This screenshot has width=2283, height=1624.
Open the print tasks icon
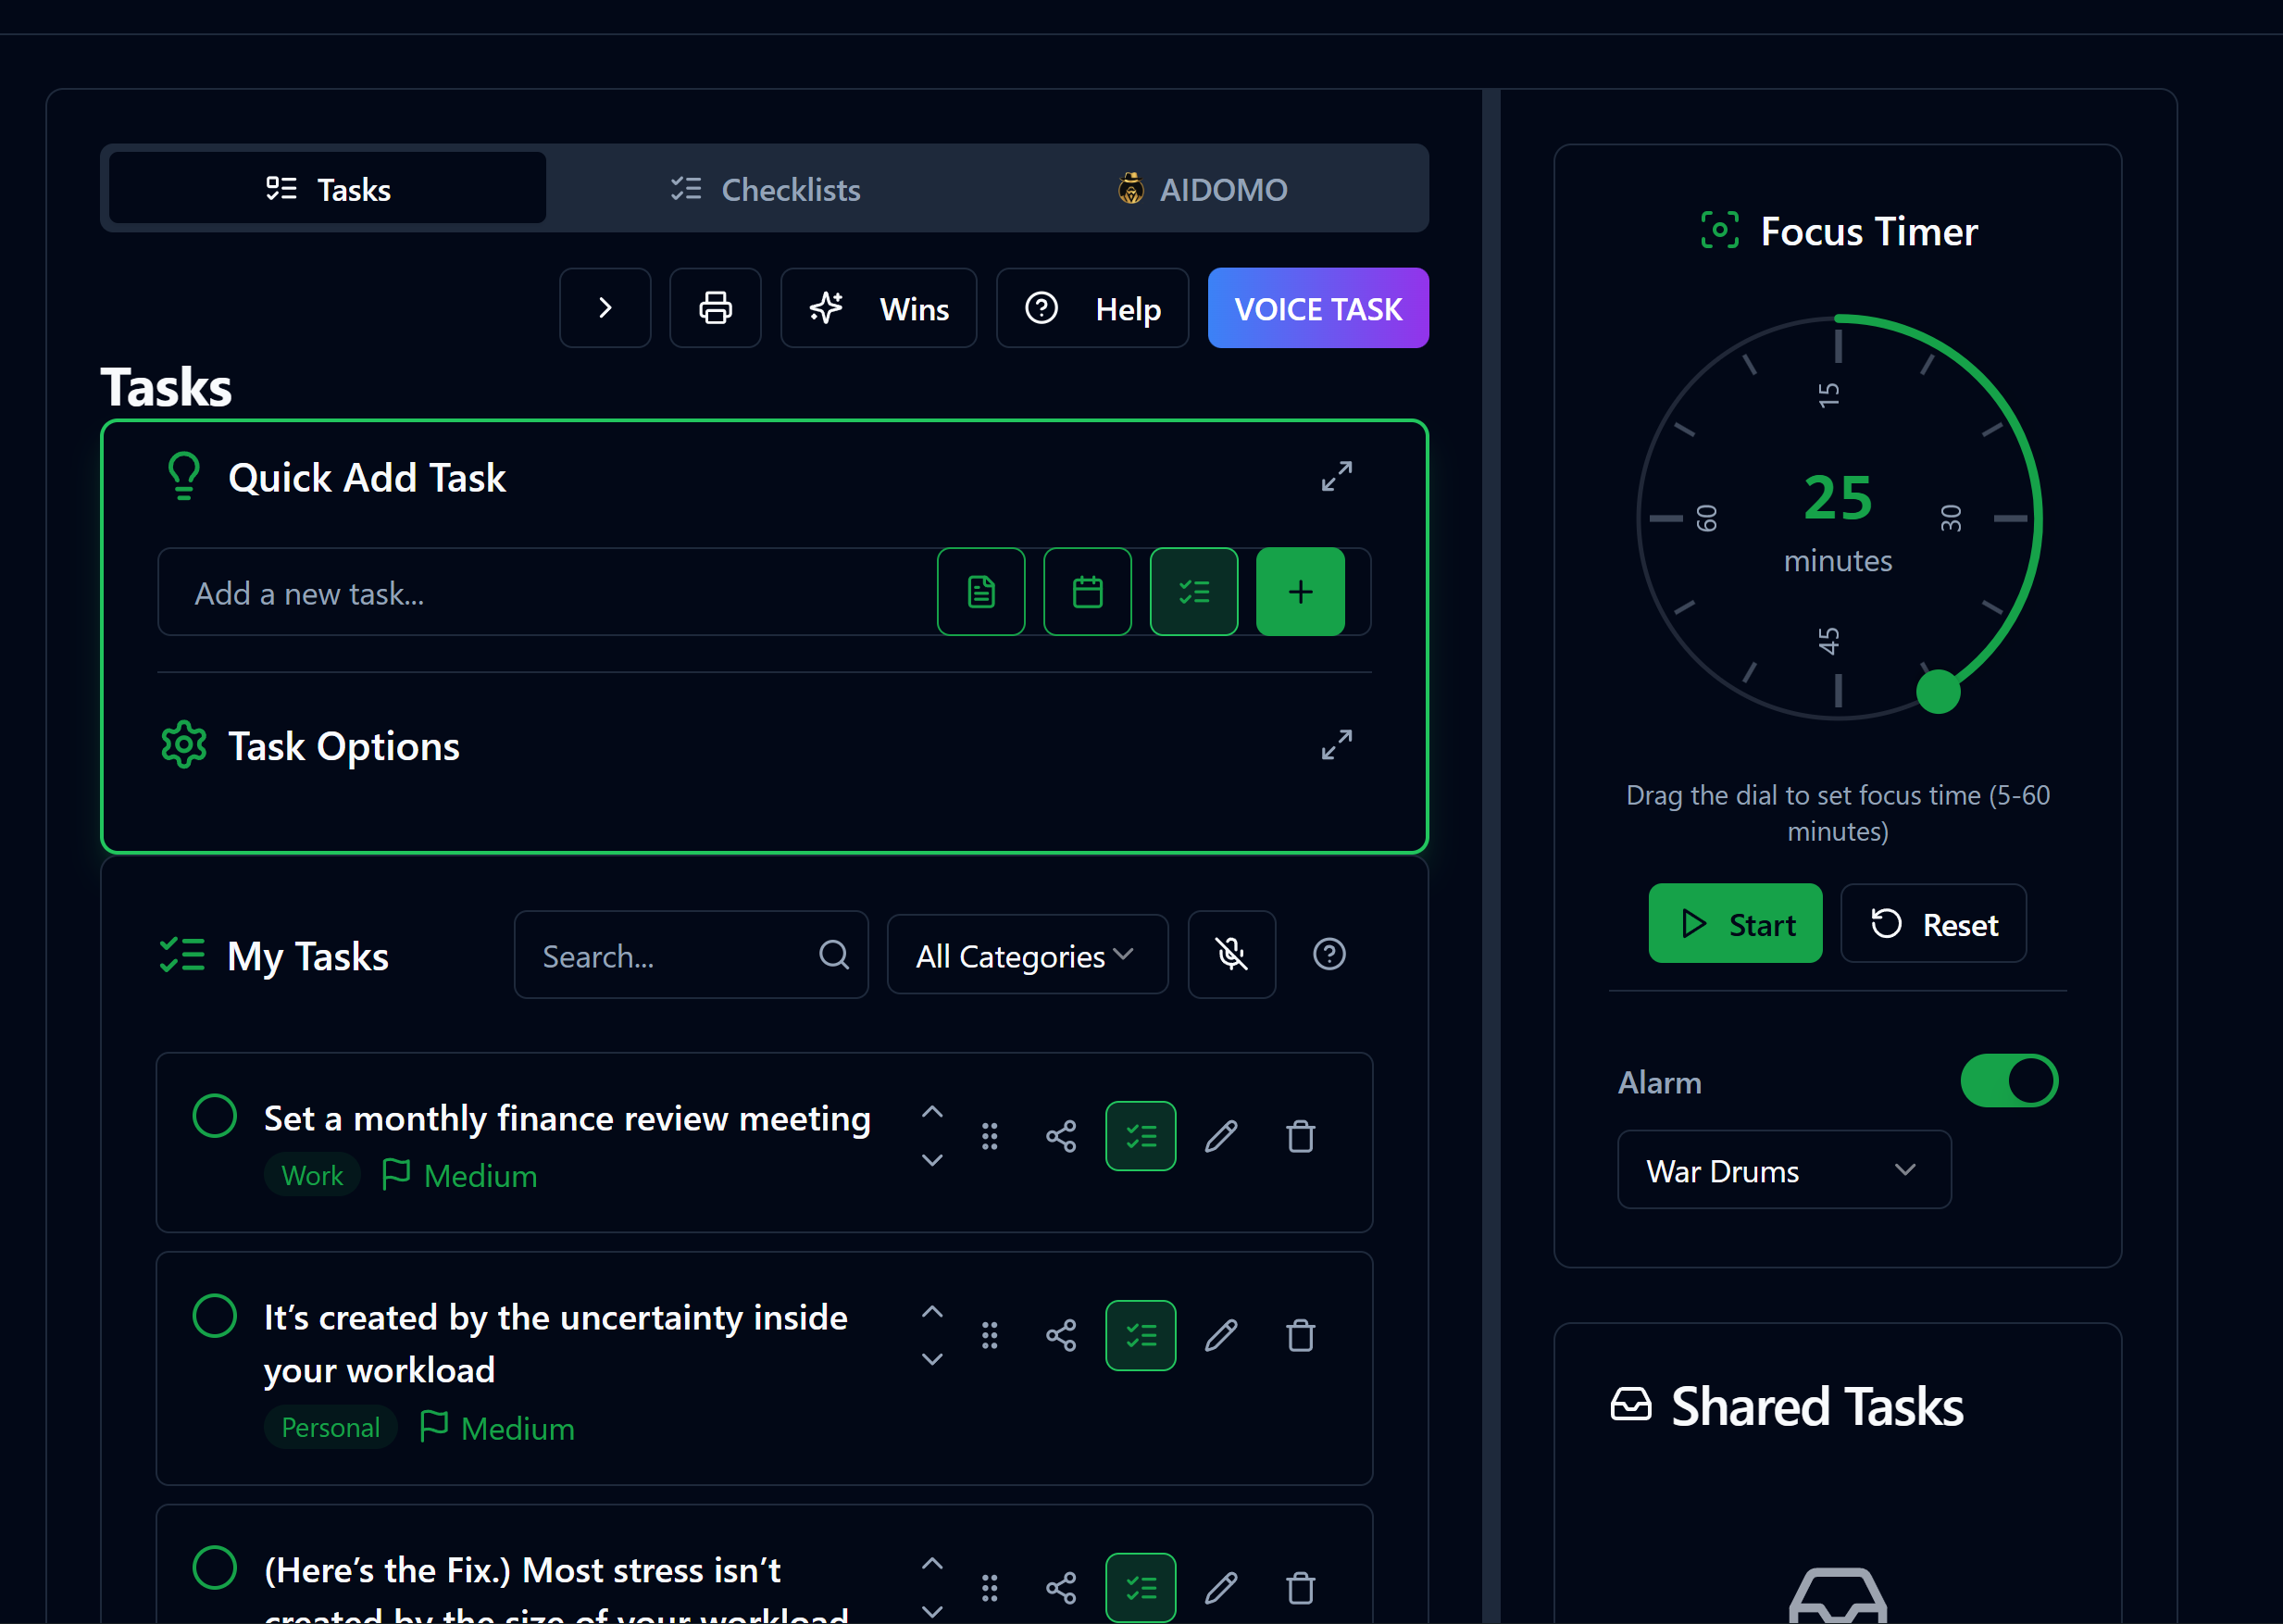click(715, 308)
